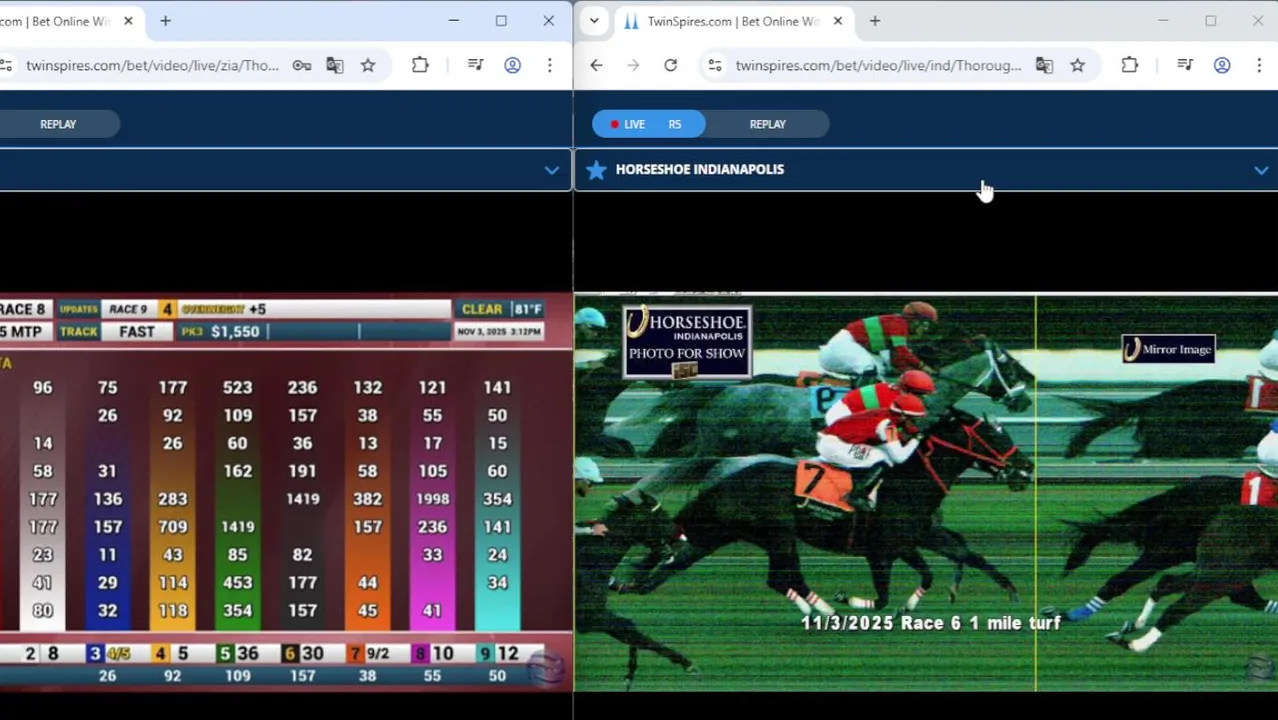Switch to LIVE R5 video in the right window

pyautogui.click(x=648, y=124)
